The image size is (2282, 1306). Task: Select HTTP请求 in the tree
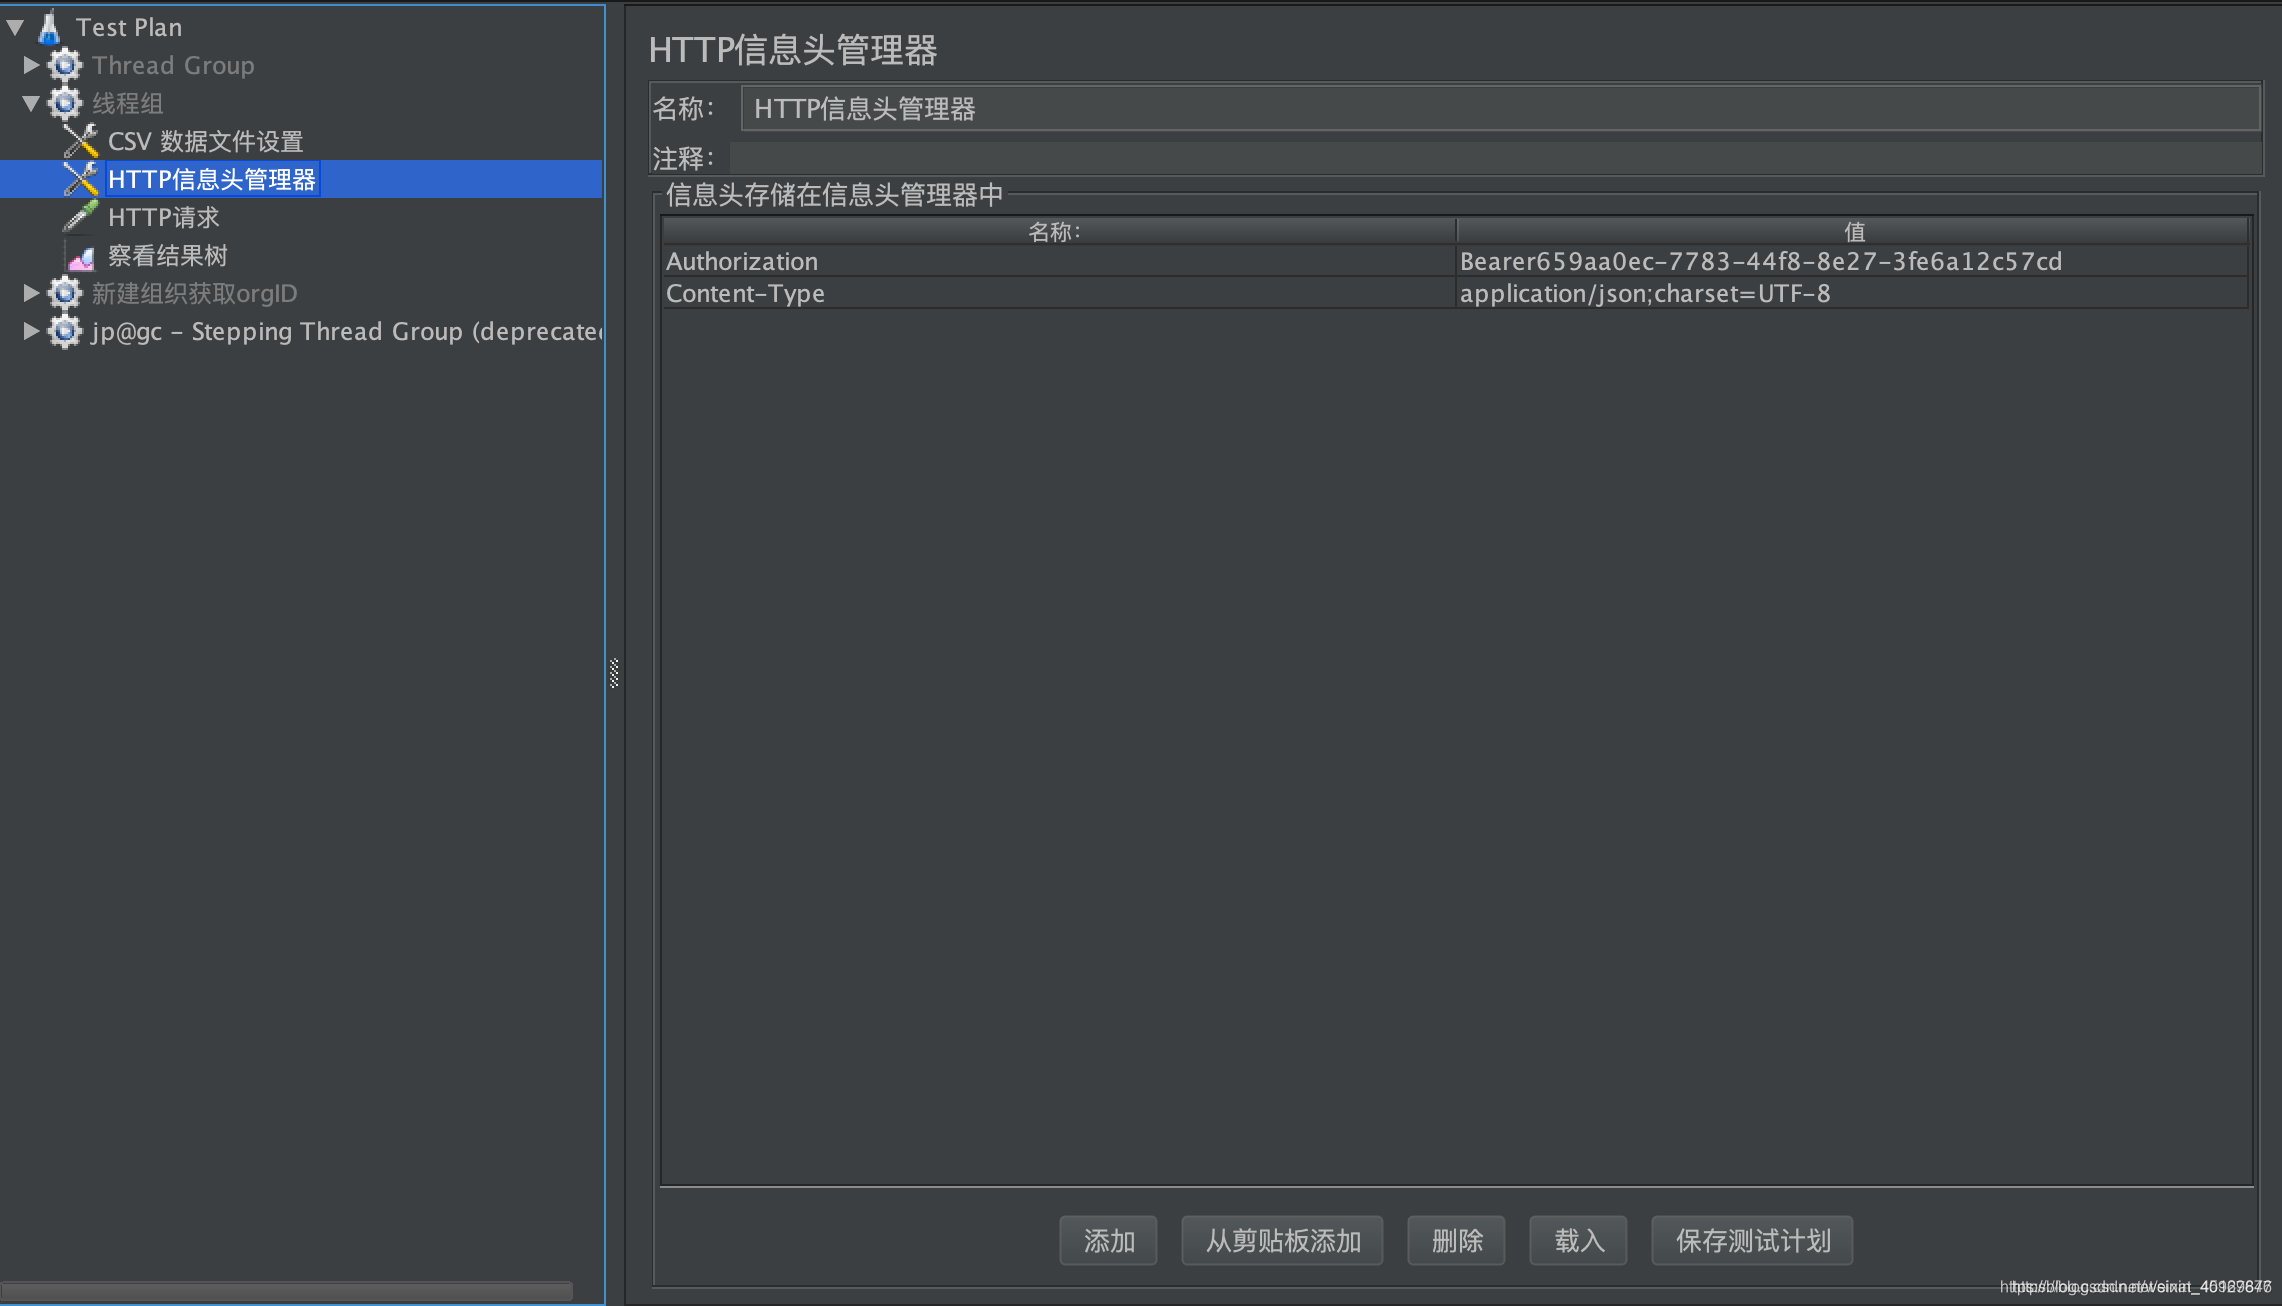click(163, 217)
